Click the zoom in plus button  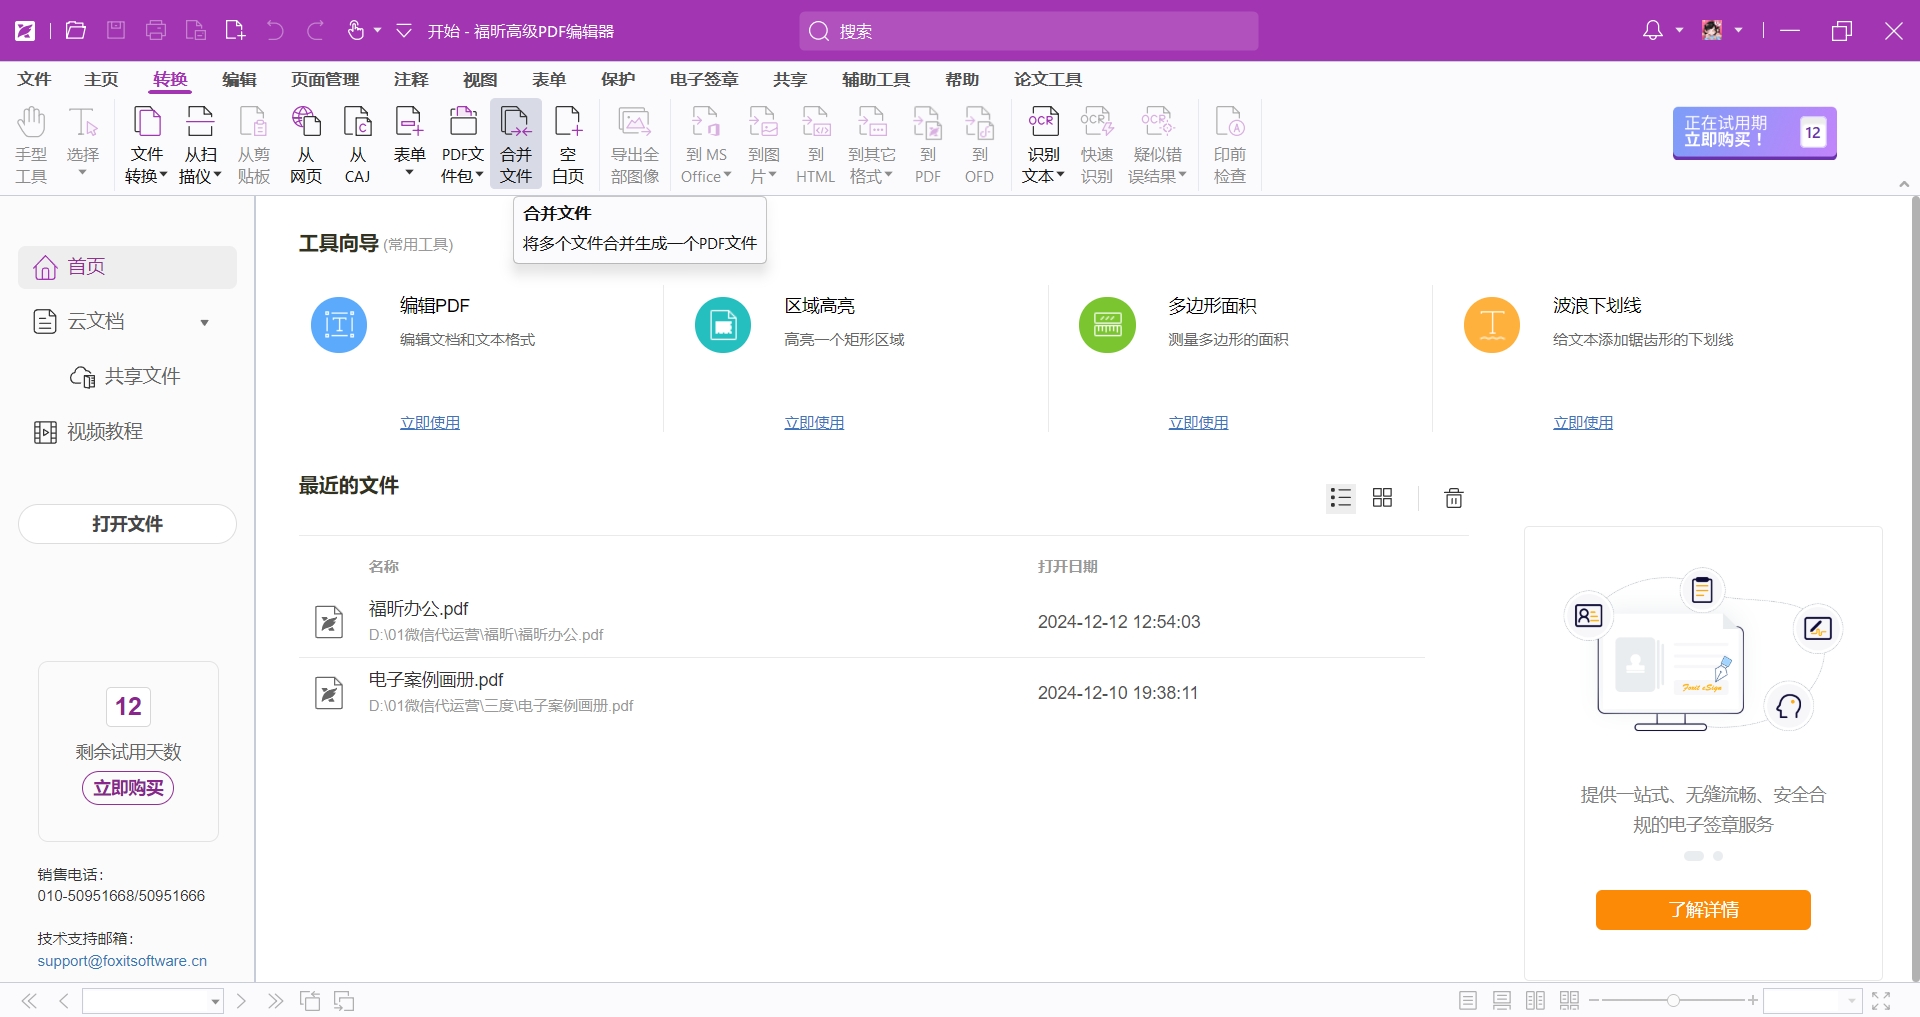tap(1753, 1001)
